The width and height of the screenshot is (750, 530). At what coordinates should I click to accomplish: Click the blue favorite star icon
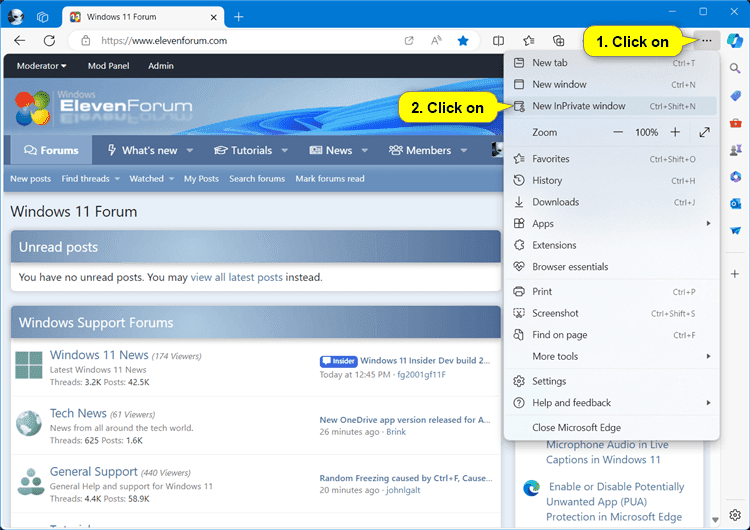[x=463, y=41]
